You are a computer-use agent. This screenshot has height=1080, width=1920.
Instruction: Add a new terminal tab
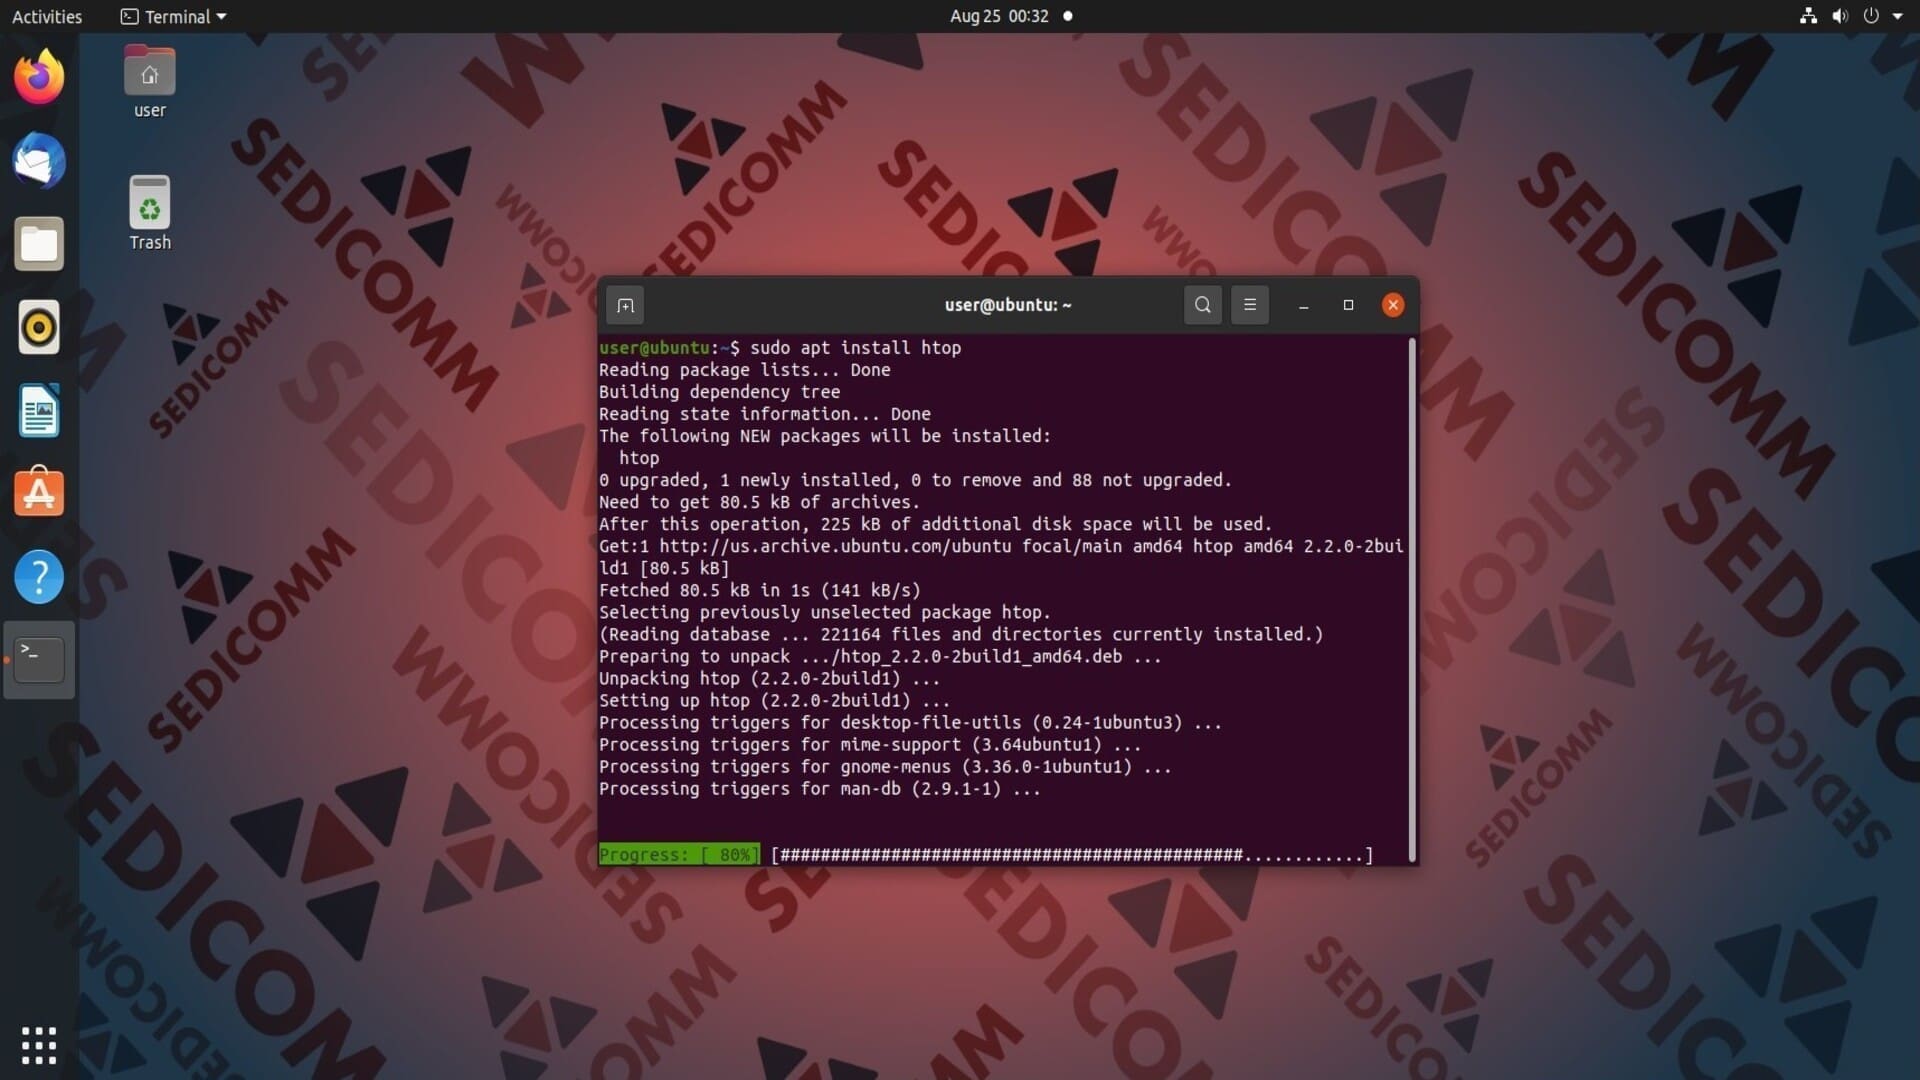click(x=625, y=305)
